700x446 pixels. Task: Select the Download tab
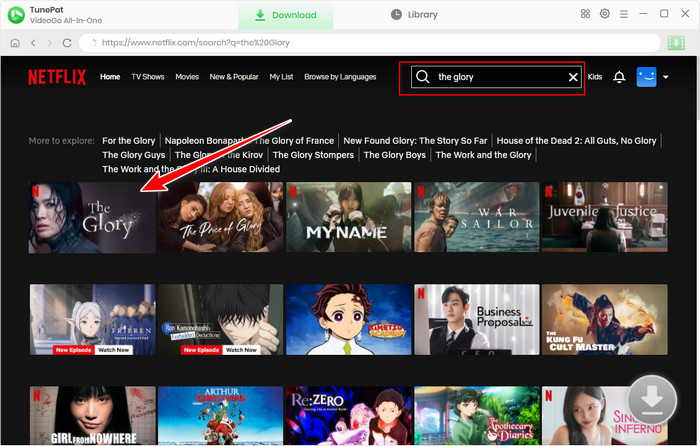pyautogui.click(x=285, y=15)
